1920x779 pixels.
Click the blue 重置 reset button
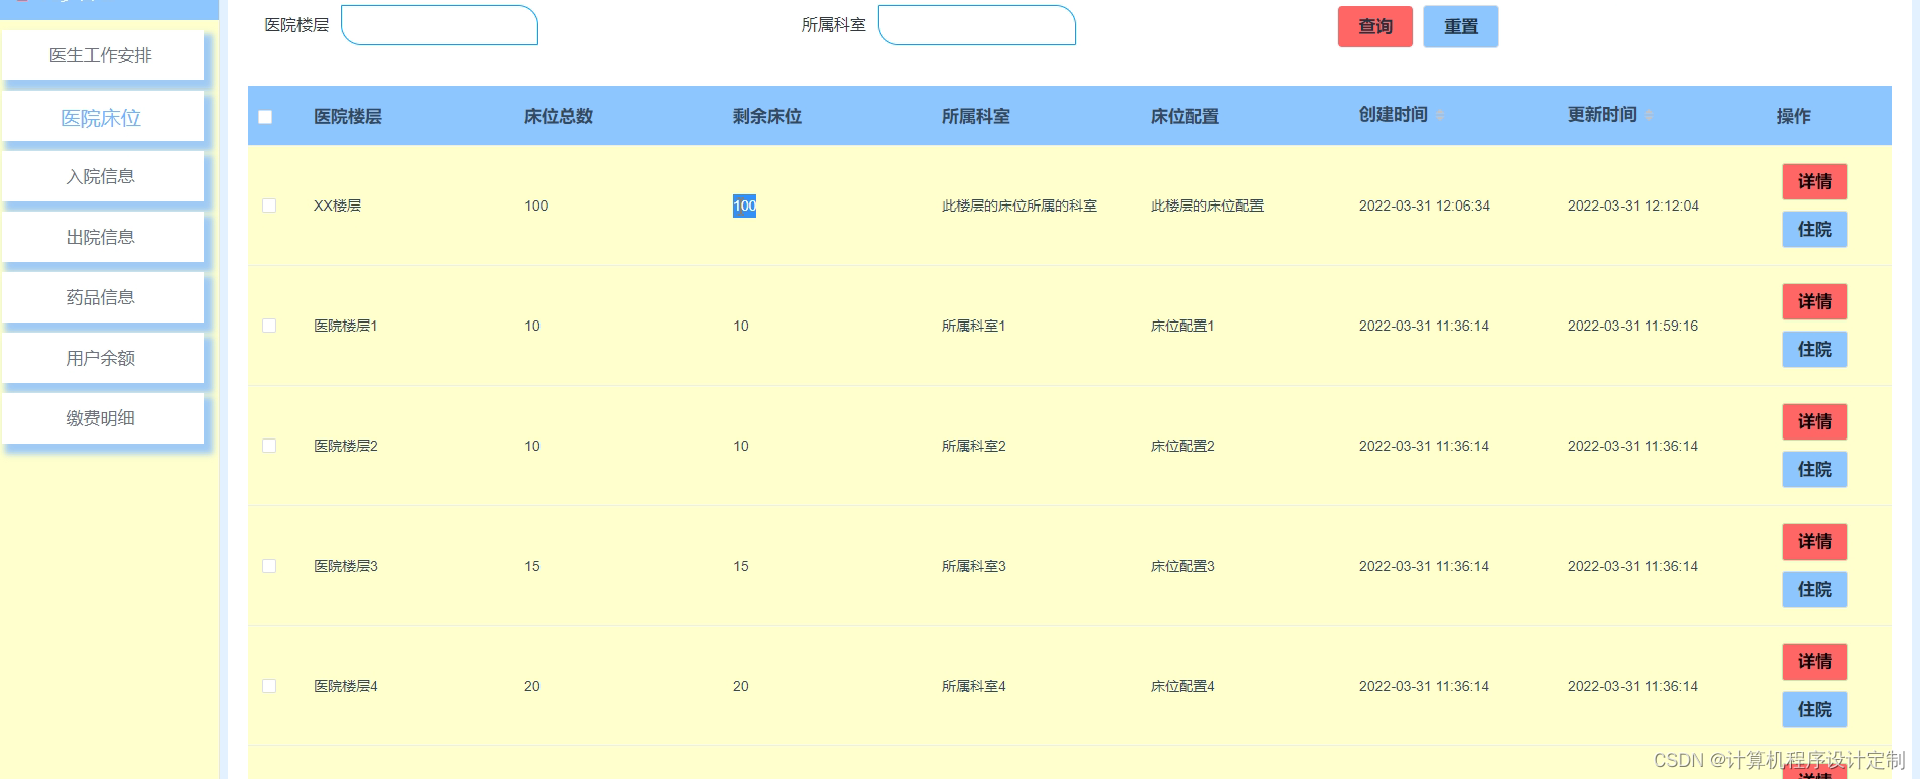1461,27
